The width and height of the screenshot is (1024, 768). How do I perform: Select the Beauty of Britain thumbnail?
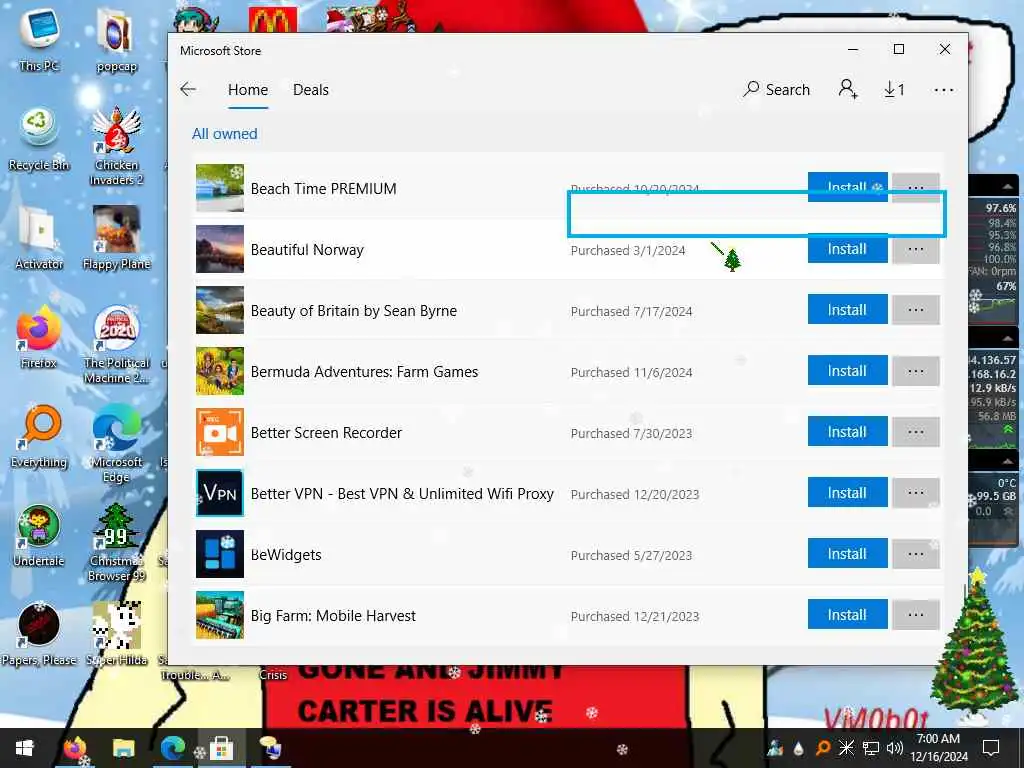[219, 310]
